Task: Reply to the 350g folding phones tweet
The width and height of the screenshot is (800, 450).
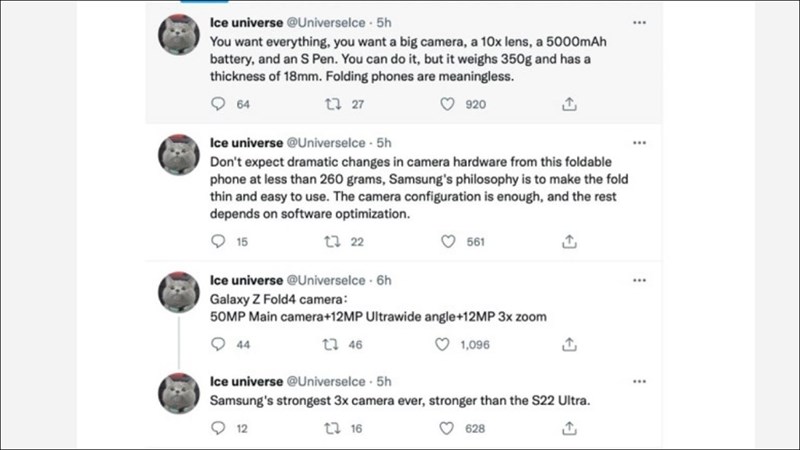Action: pos(217,103)
